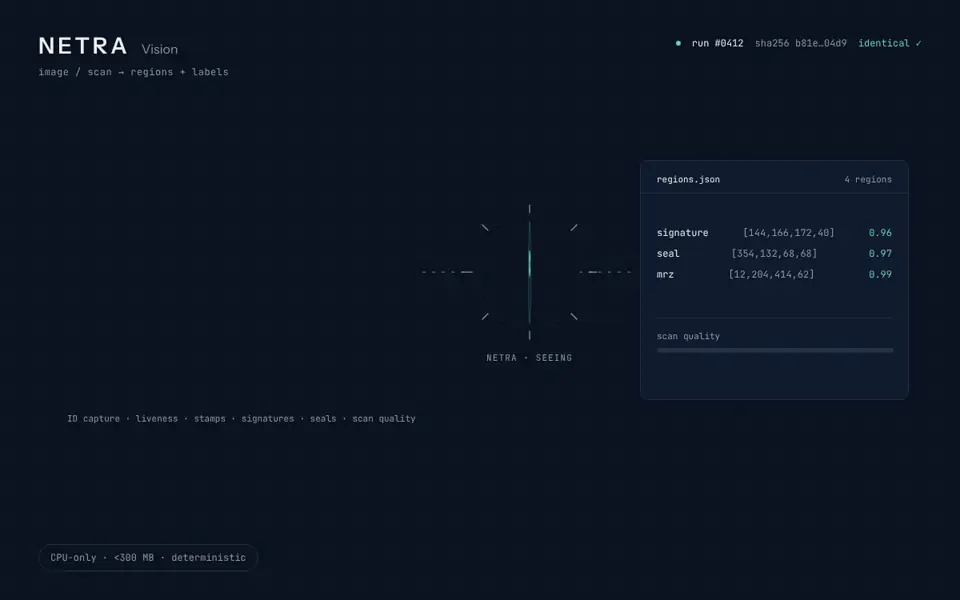The image size is (960, 600).
Task: Click the 'Vision' product label
Action: coord(160,49)
